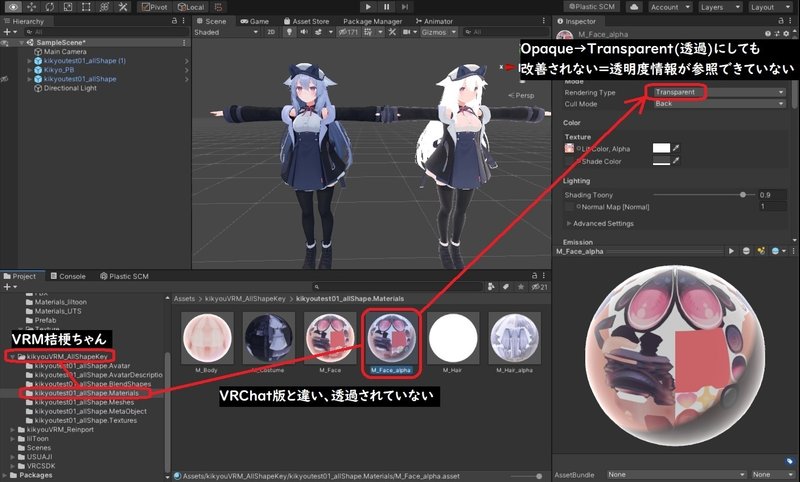Toggle hidden objects count 171
The image size is (800, 482).
(349, 32)
